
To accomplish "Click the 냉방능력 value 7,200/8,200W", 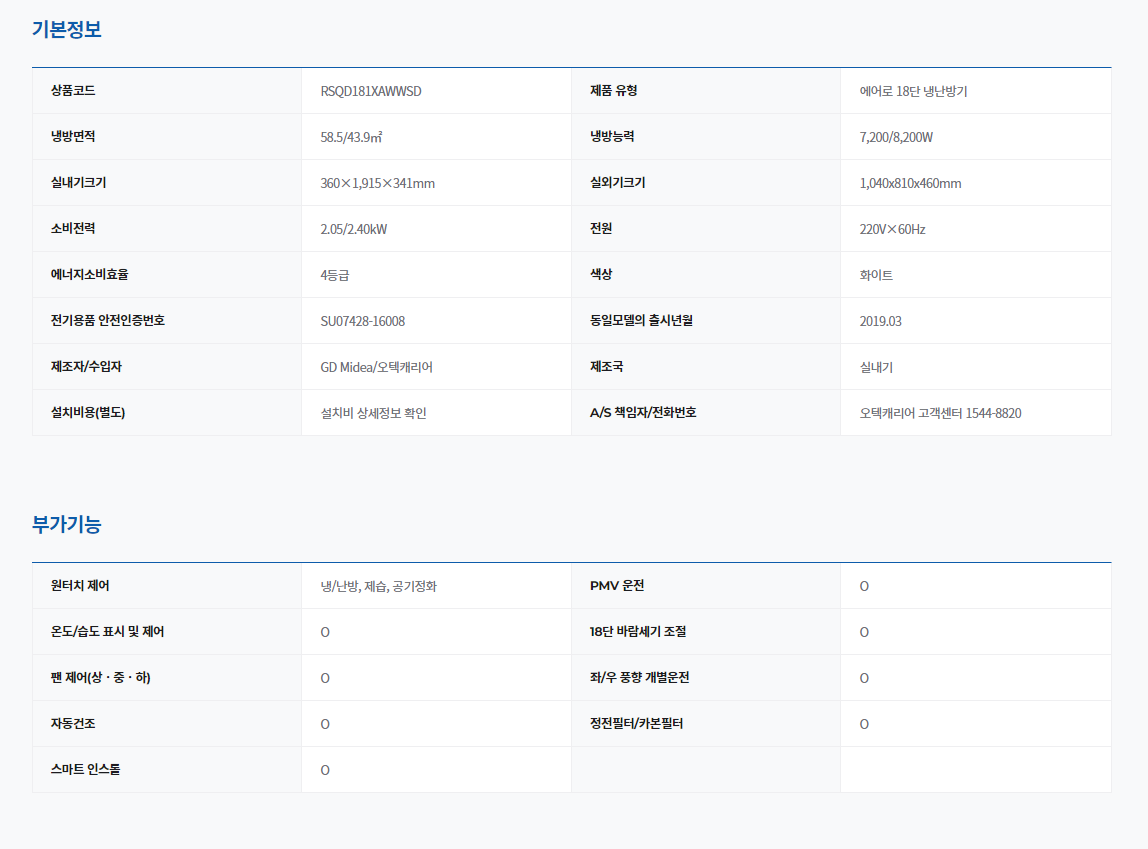I will pyautogui.click(x=896, y=137).
